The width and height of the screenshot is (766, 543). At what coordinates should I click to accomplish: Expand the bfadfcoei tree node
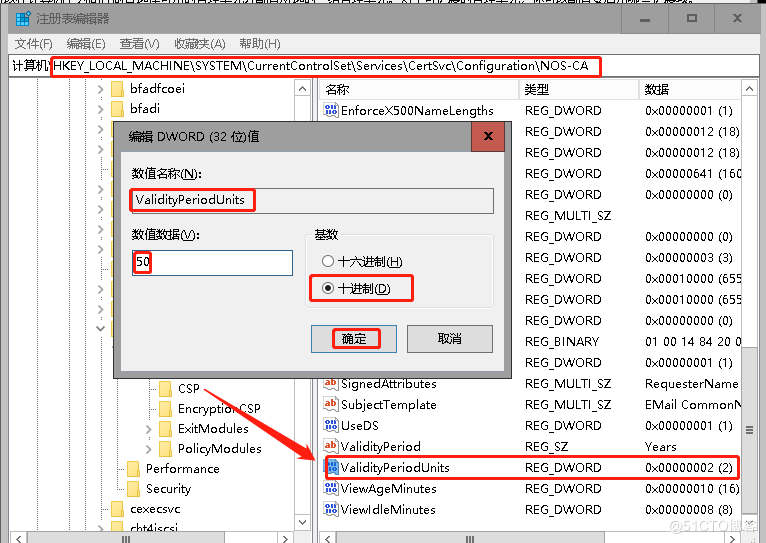pyautogui.click(x=101, y=89)
